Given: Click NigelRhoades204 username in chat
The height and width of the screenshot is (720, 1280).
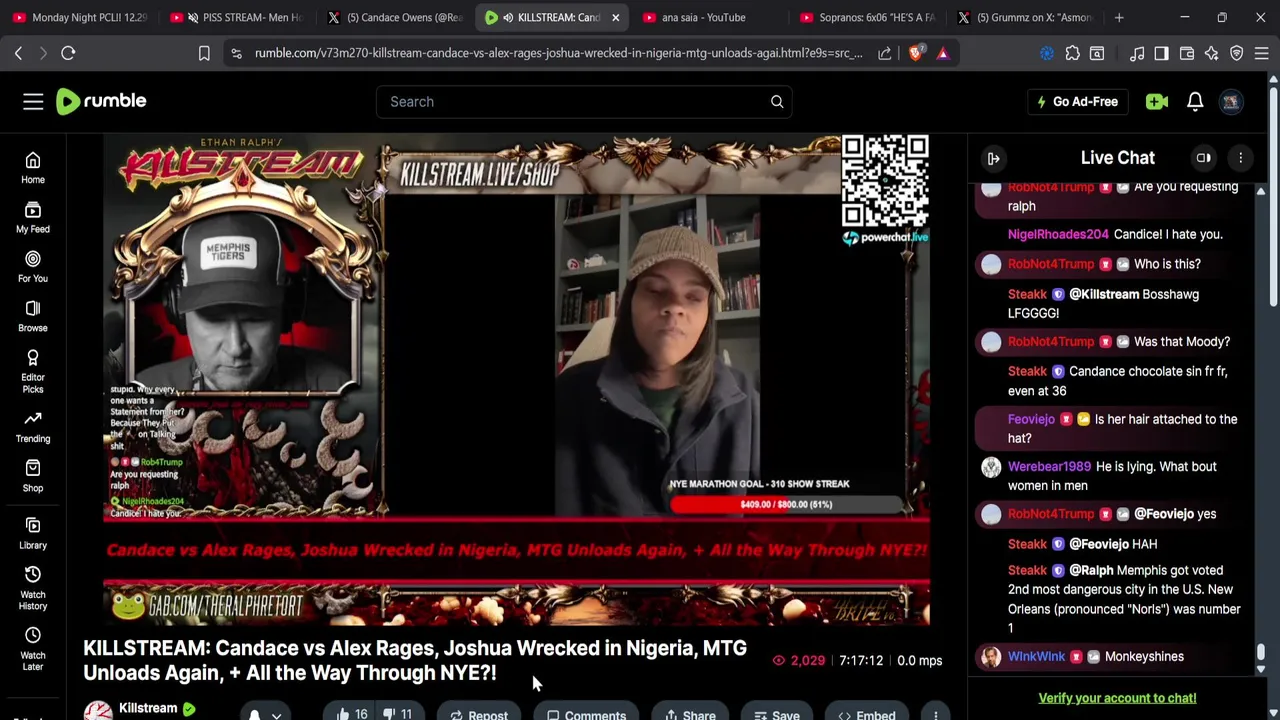Looking at the screenshot, I should (x=1058, y=234).
